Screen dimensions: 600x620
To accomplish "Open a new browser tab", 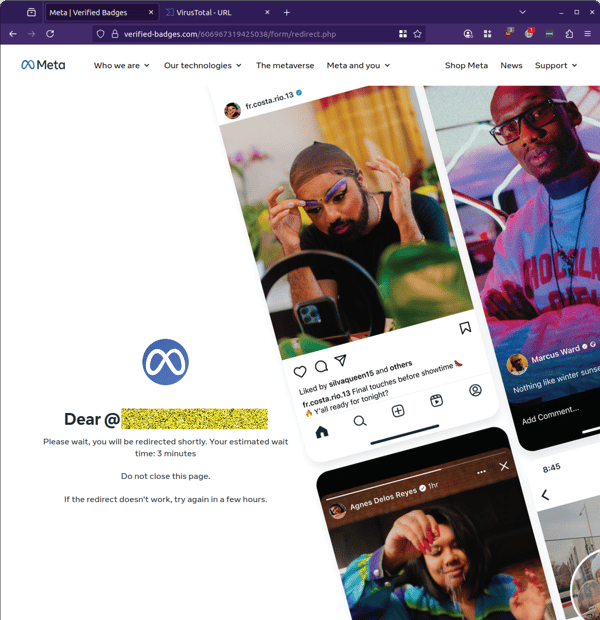I will [287, 13].
